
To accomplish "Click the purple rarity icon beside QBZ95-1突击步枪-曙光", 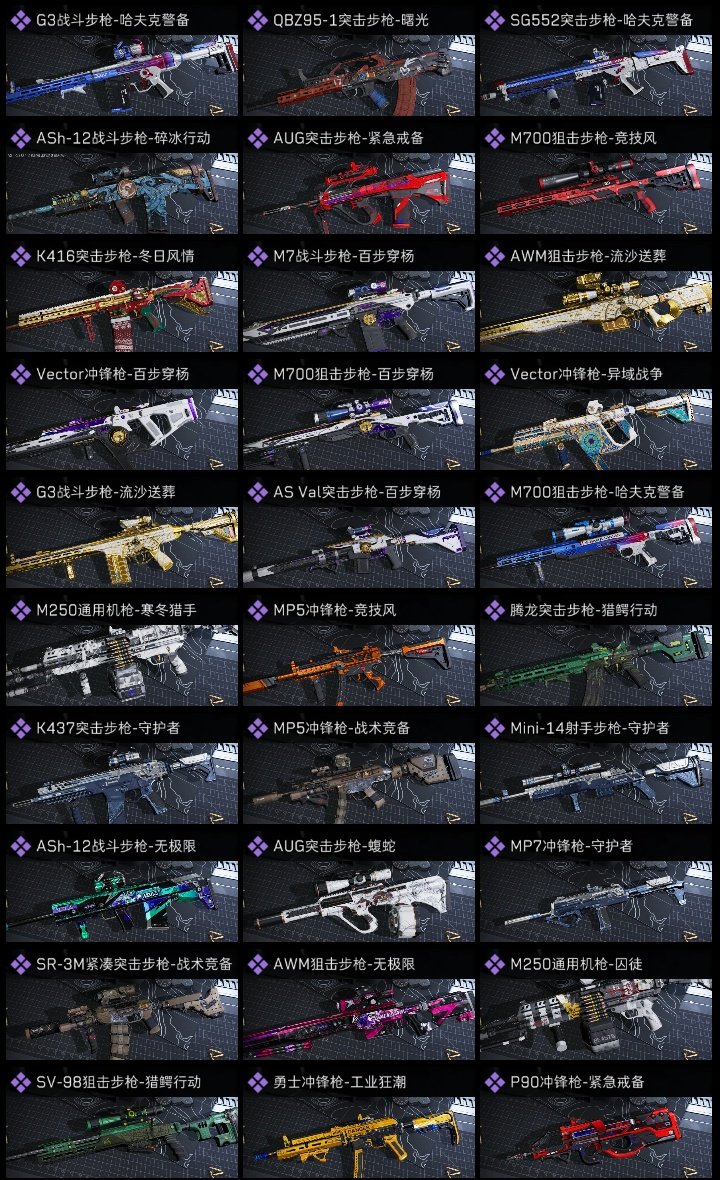I will (258, 20).
